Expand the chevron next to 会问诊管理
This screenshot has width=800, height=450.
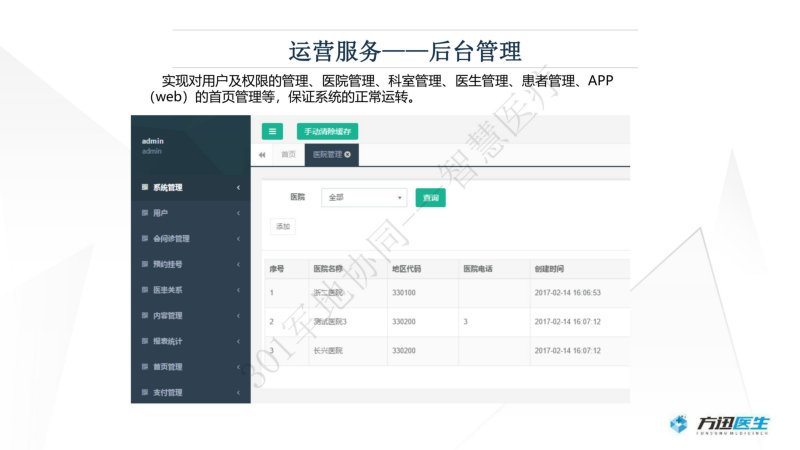click(238, 238)
